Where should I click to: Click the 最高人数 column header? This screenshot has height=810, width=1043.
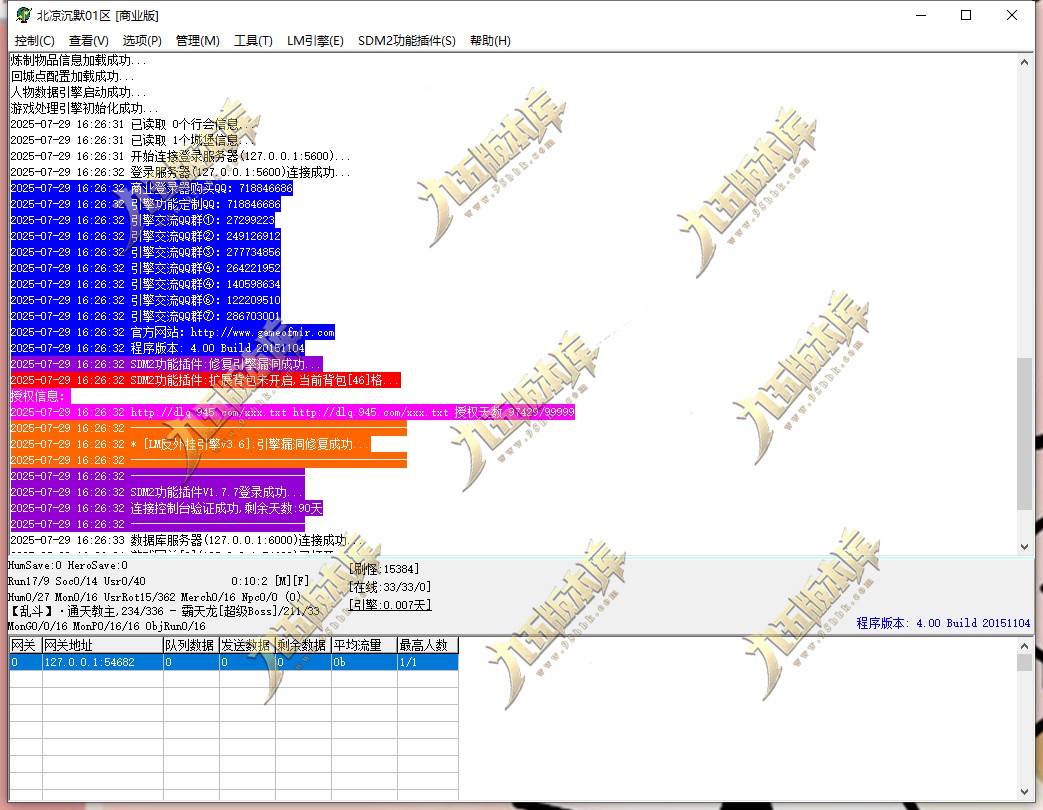(428, 645)
